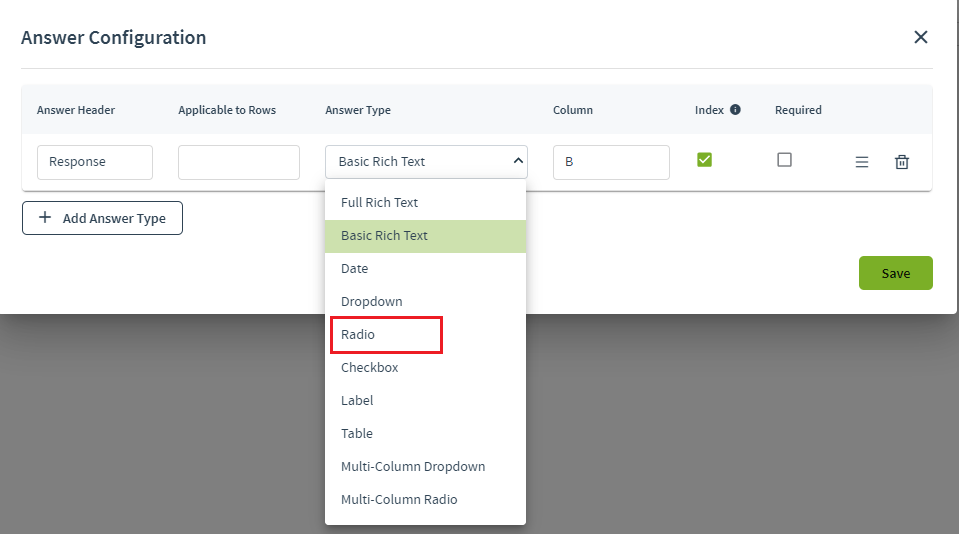Click the reorder handle icon for Response row
Image resolution: width=959 pixels, height=534 pixels.
[862, 162]
